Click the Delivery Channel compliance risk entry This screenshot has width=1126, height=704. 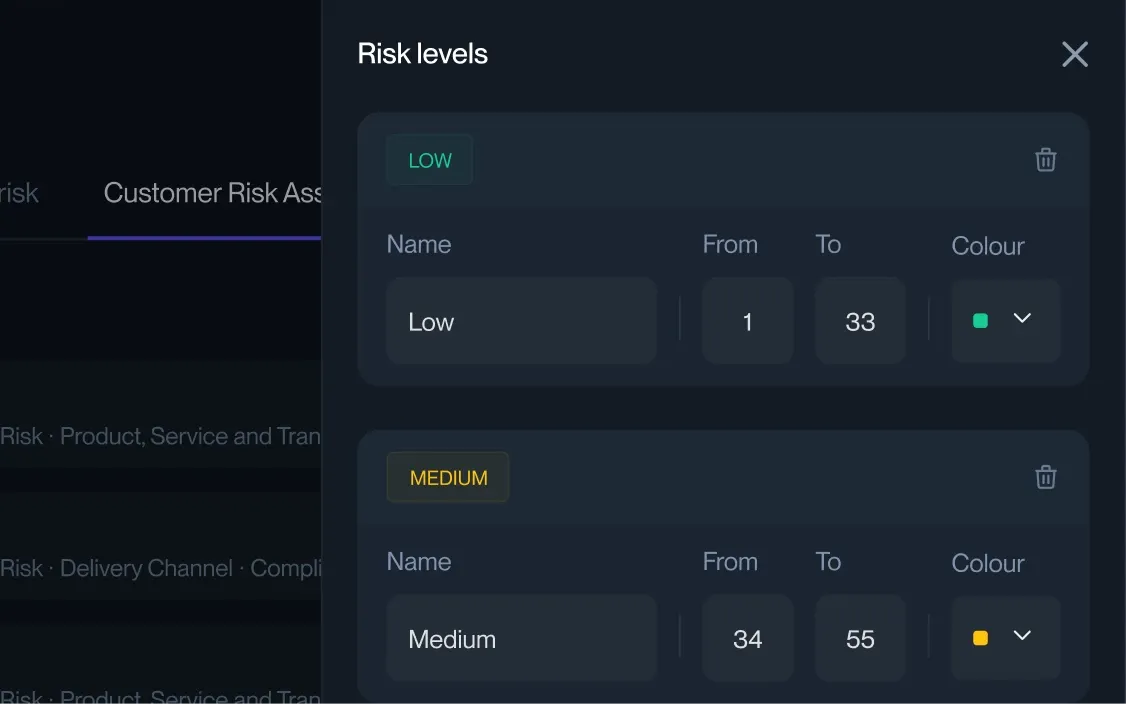[x=160, y=568]
